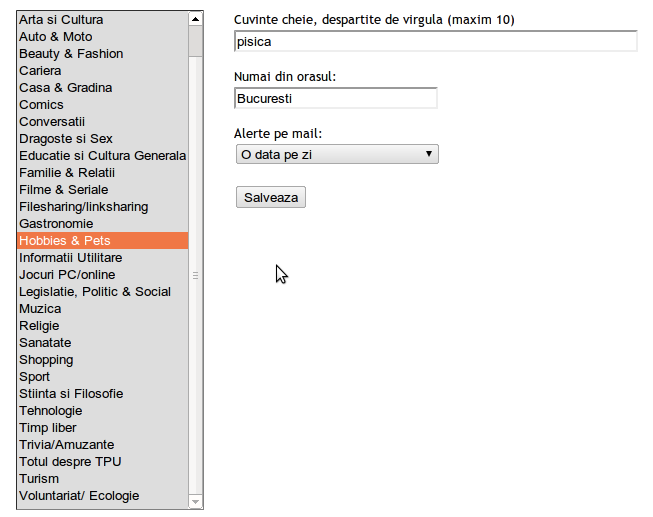Image resolution: width=653 pixels, height=517 pixels.
Task: Select Auto & Moto category
Action: point(102,37)
